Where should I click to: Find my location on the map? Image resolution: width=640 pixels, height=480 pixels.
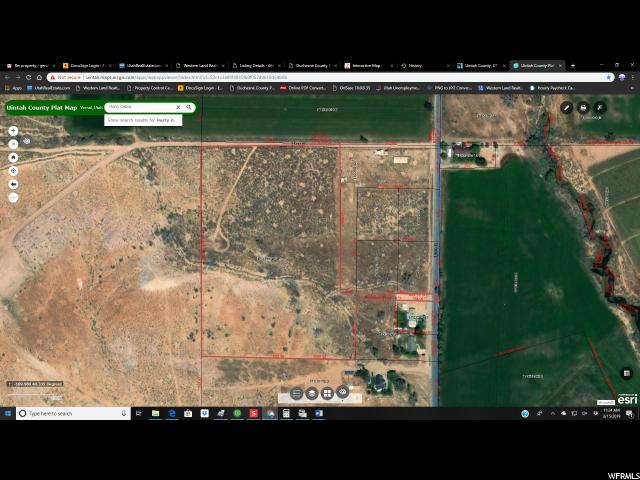[13, 171]
